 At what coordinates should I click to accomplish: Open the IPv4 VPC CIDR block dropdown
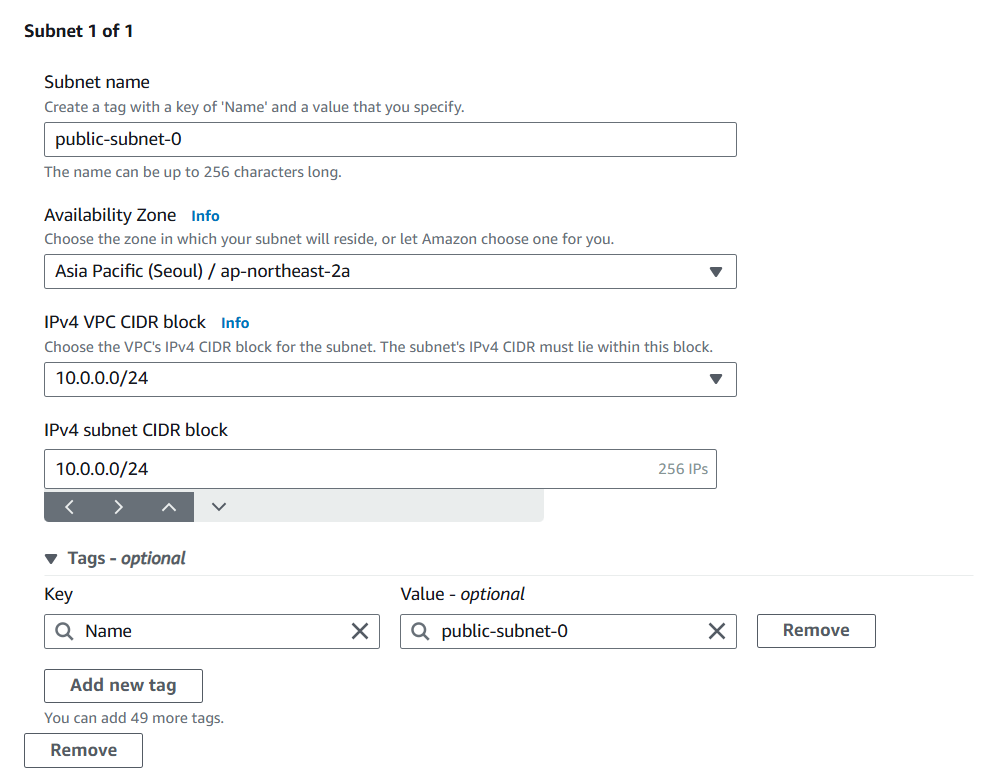coord(390,379)
